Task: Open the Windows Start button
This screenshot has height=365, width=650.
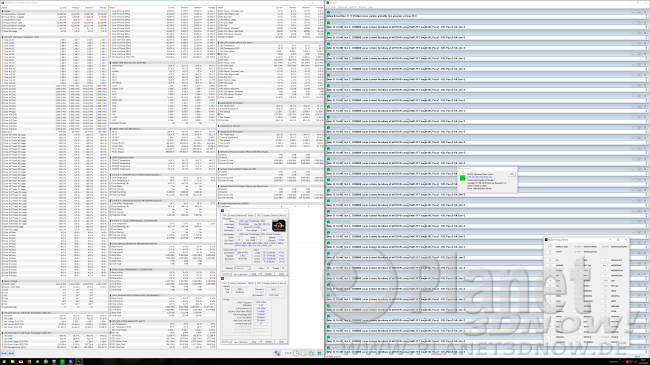Action: tap(4, 362)
